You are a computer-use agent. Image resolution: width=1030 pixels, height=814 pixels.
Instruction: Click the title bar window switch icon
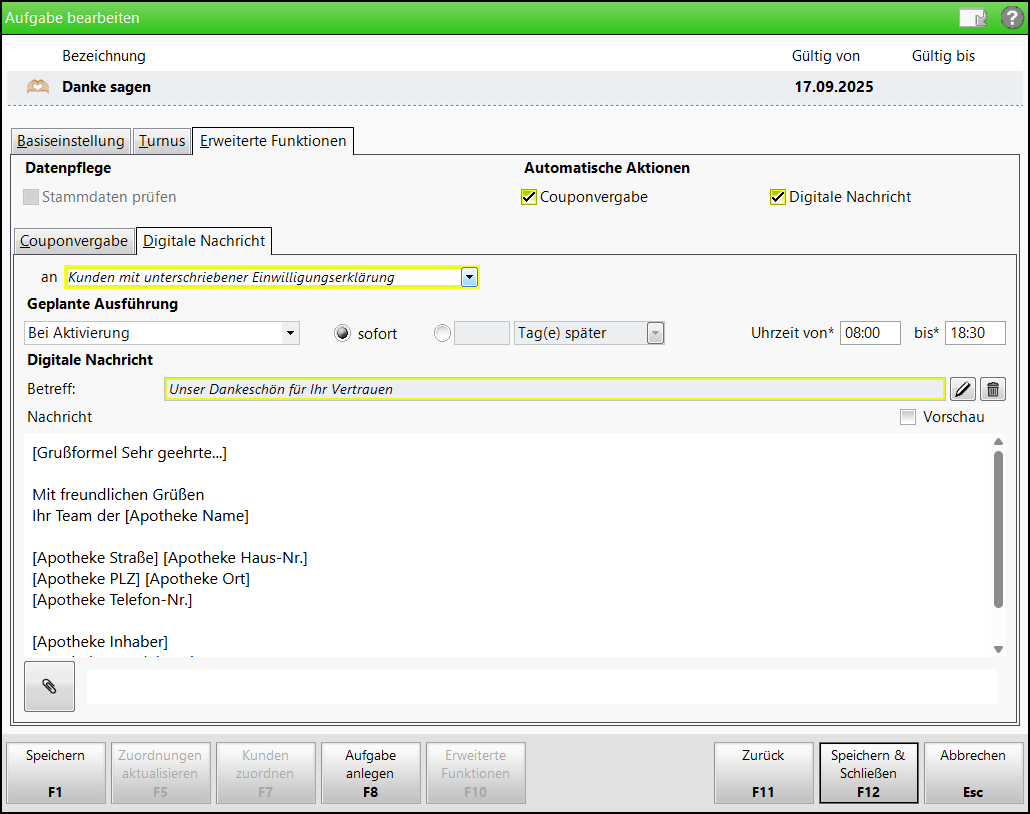pos(972,17)
